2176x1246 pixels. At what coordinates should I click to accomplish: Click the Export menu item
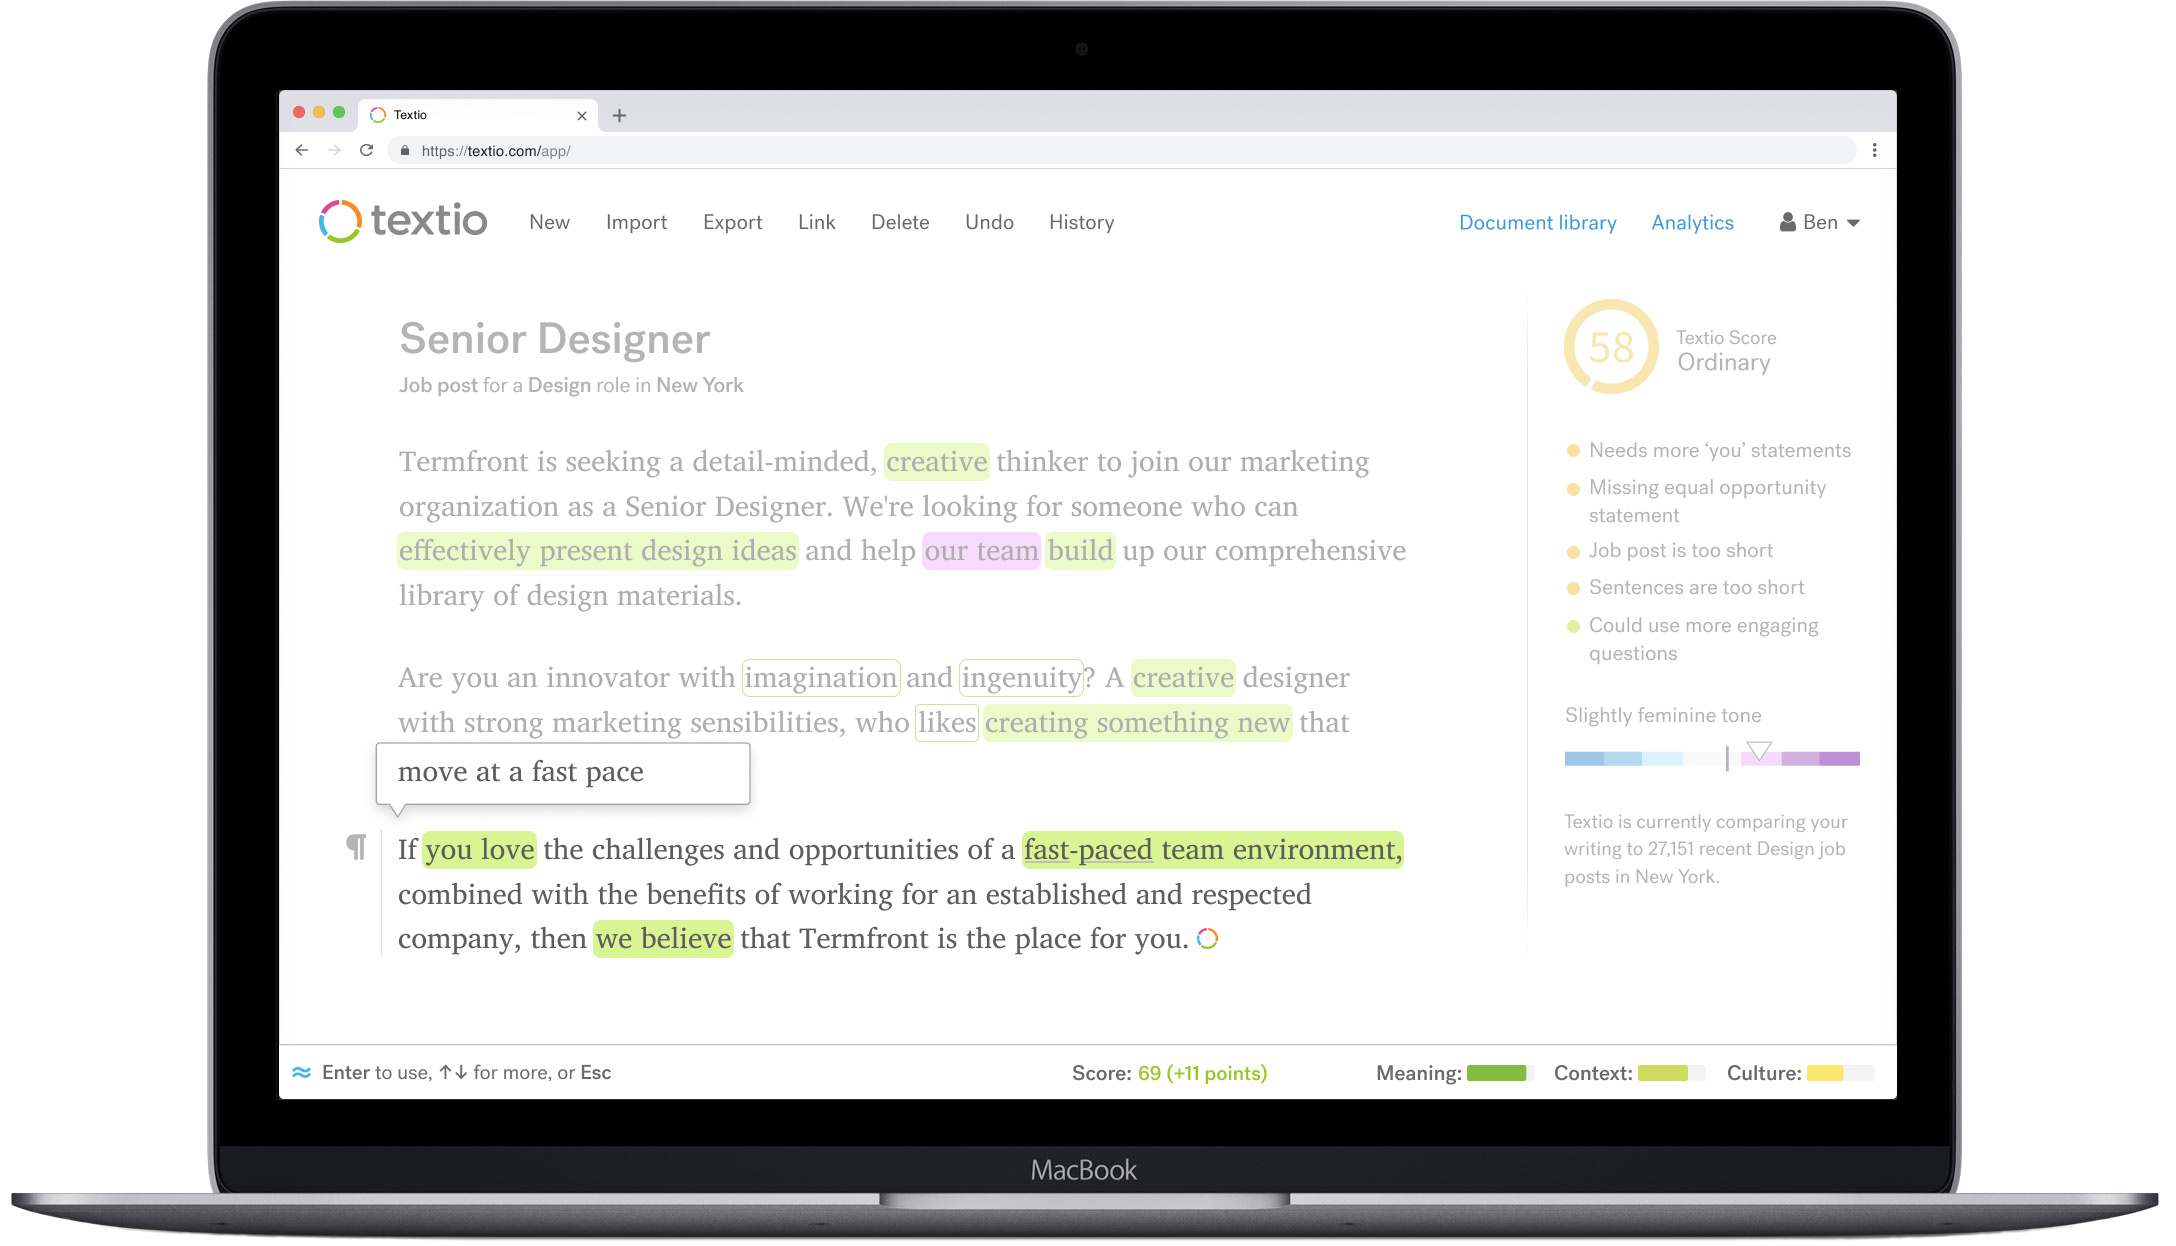tap(731, 221)
